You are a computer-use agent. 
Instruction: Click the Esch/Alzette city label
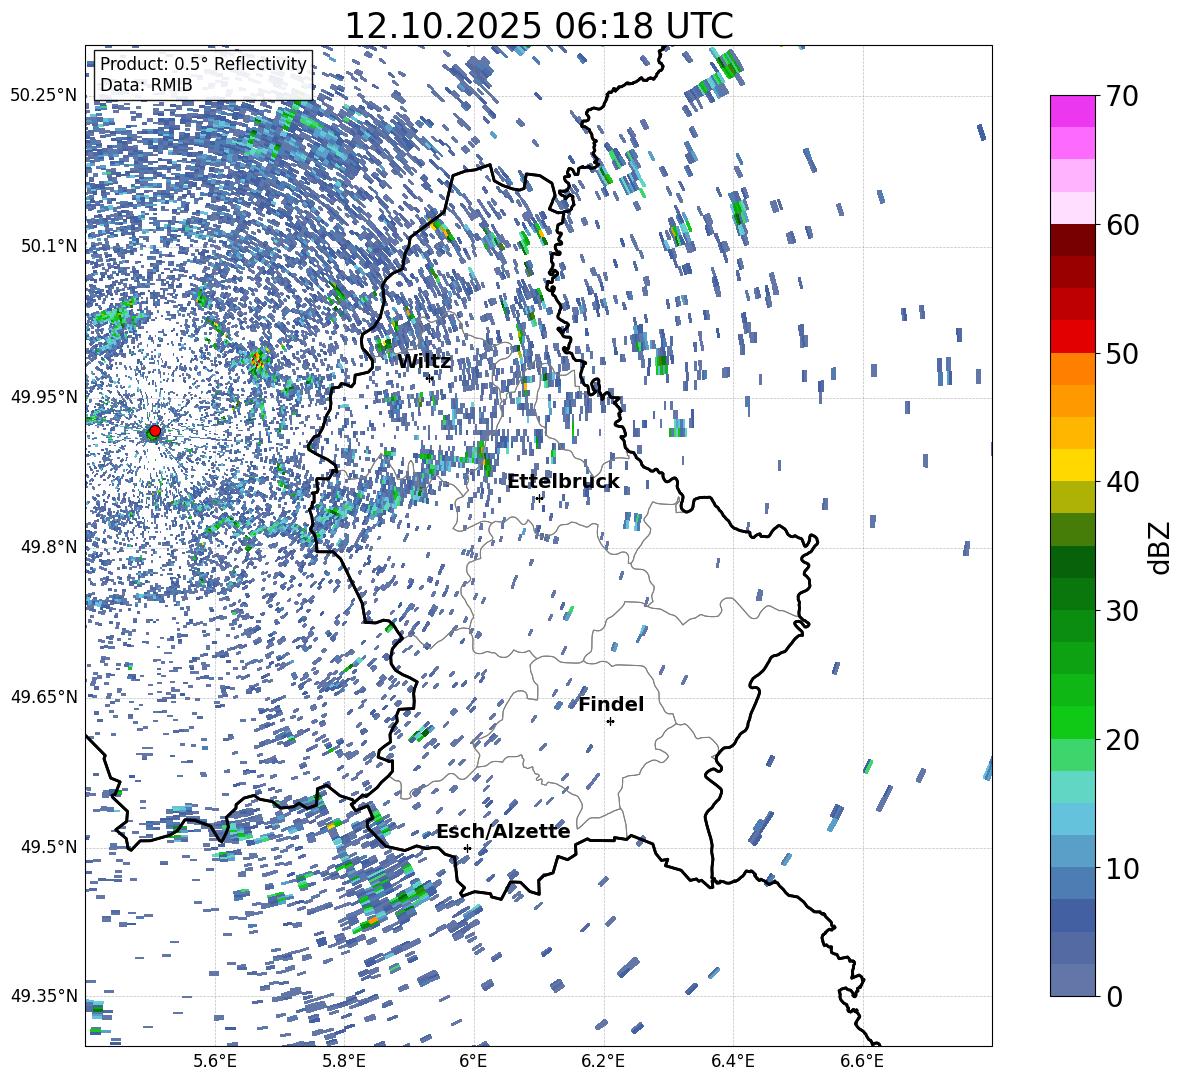tap(503, 832)
